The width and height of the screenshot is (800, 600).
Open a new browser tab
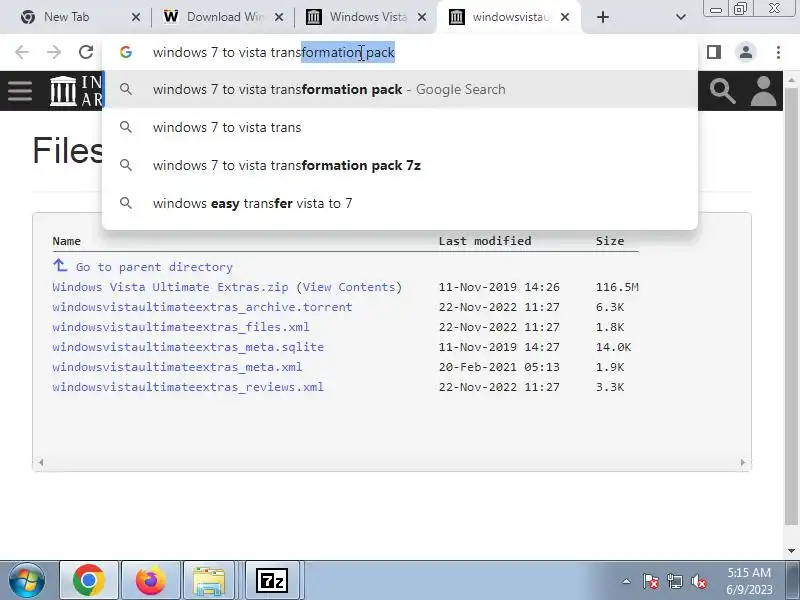[603, 17]
